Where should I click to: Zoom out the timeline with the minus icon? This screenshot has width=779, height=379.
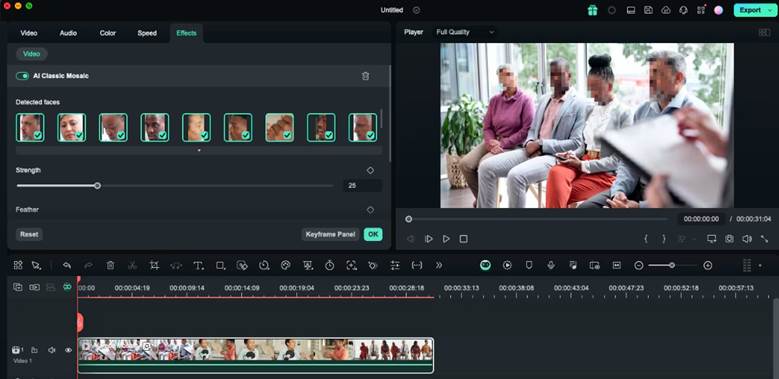click(639, 266)
